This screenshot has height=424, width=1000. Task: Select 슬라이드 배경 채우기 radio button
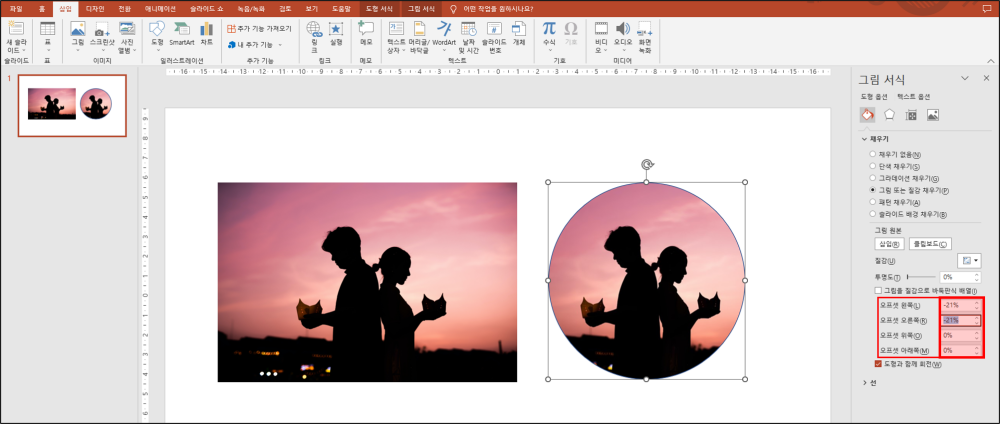click(872, 214)
